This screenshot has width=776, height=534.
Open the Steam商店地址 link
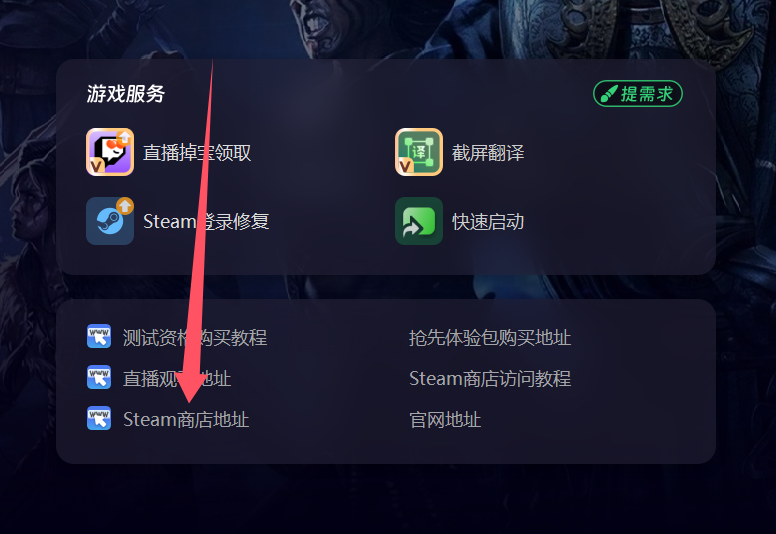point(186,420)
